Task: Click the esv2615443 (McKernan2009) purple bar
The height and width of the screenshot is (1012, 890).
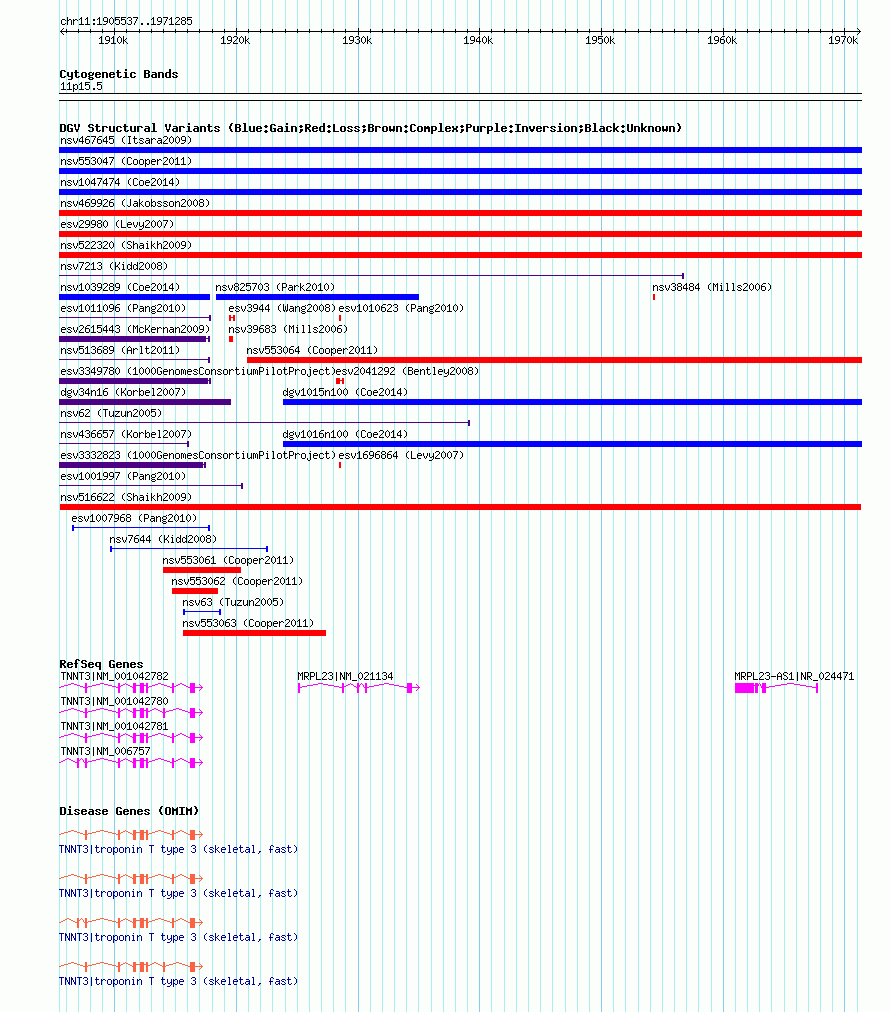Action: (x=134, y=339)
